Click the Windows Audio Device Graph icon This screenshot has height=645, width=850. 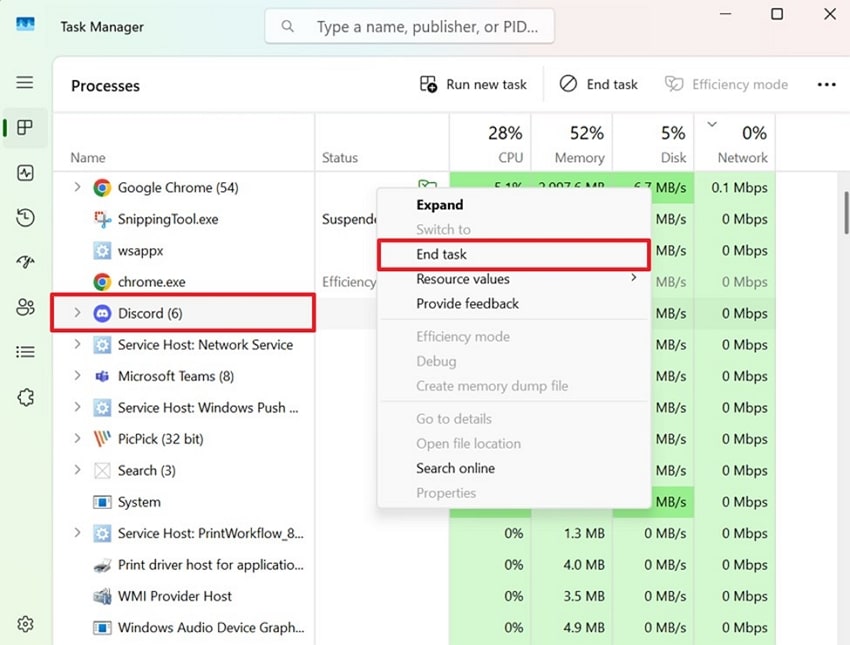[x=102, y=628]
